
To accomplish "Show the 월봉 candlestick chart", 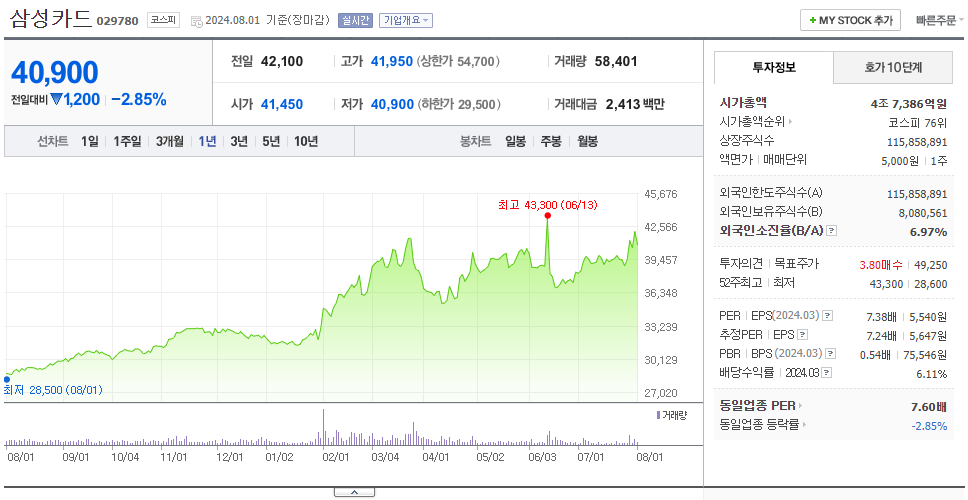I will tap(588, 141).
